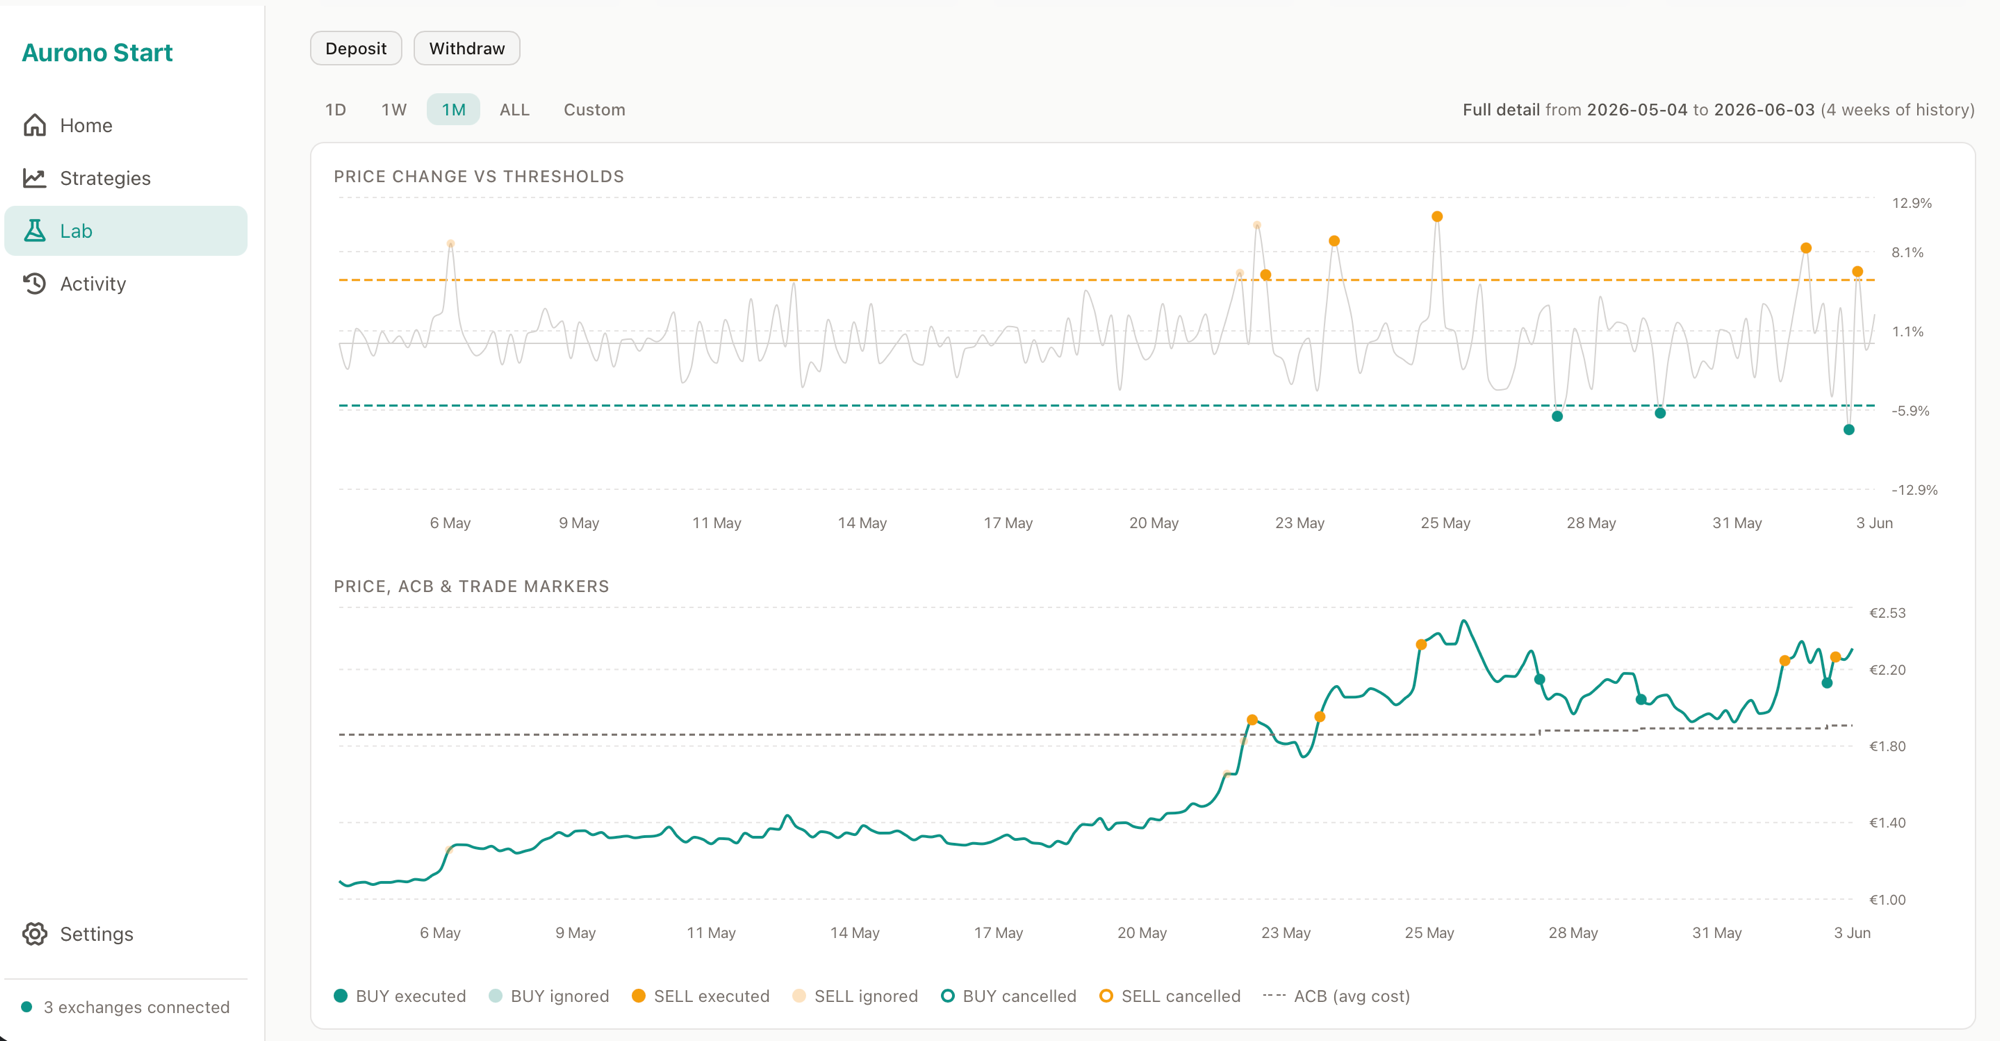
Task: Toggle the BUY executed legend marker
Action: point(341,996)
